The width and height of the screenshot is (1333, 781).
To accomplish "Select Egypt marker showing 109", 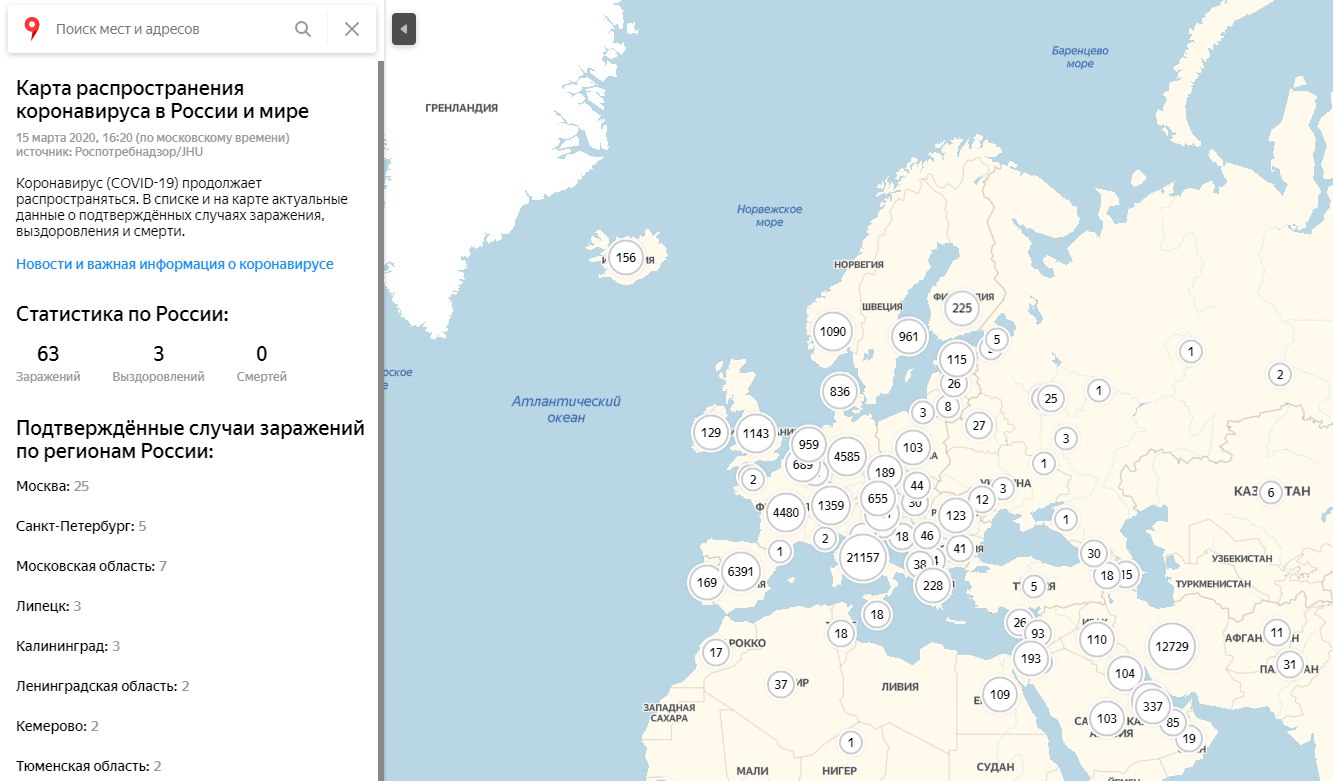I will point(999,694).
